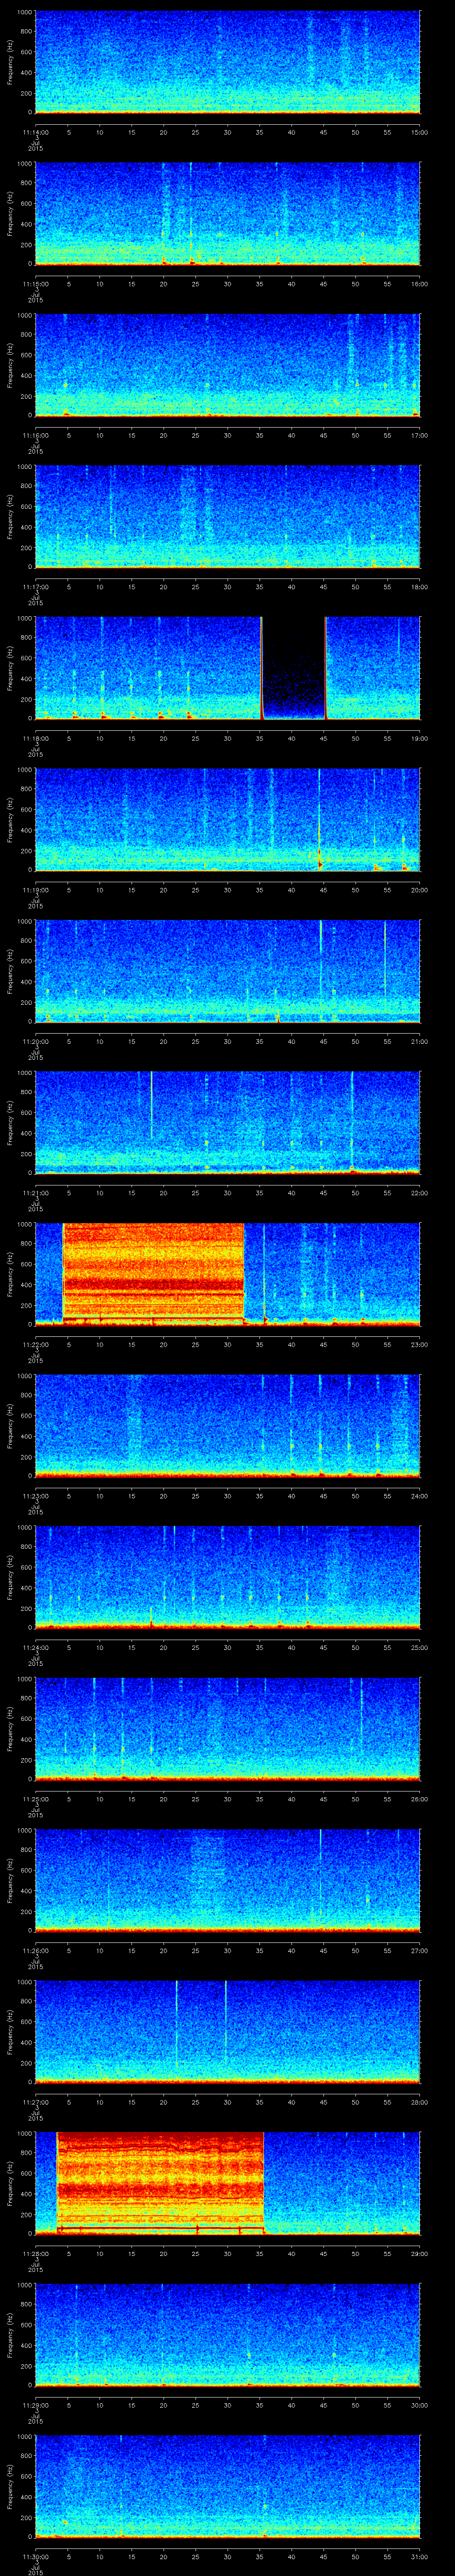Click the 19:00 end time label
The image size is (455, 2576).
(x=420, y=738)
